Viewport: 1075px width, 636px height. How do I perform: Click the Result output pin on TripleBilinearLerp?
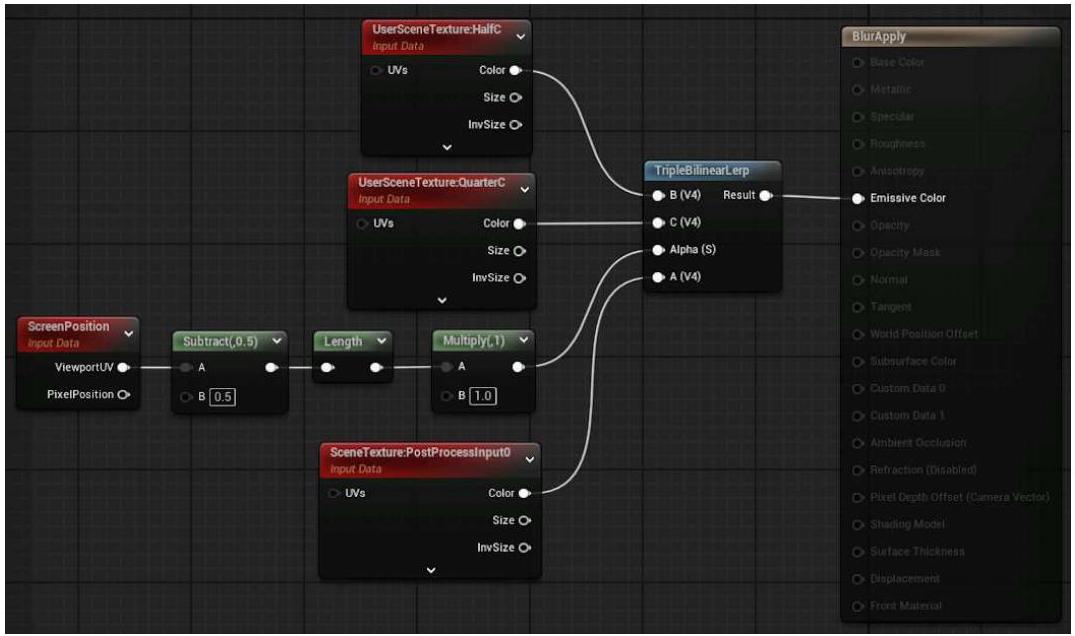[765, 195]
